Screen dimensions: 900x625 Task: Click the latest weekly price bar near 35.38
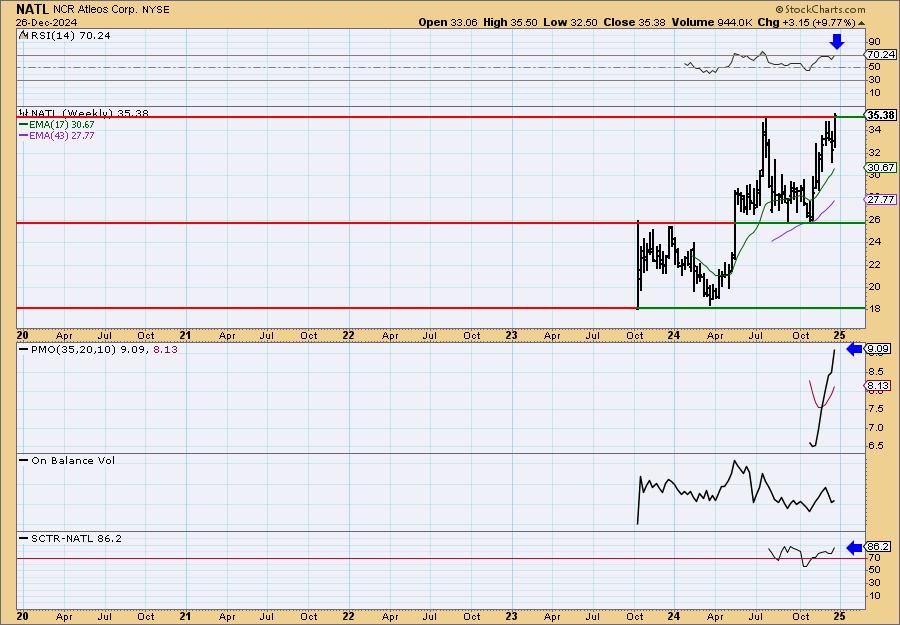(x=835, y=131)
